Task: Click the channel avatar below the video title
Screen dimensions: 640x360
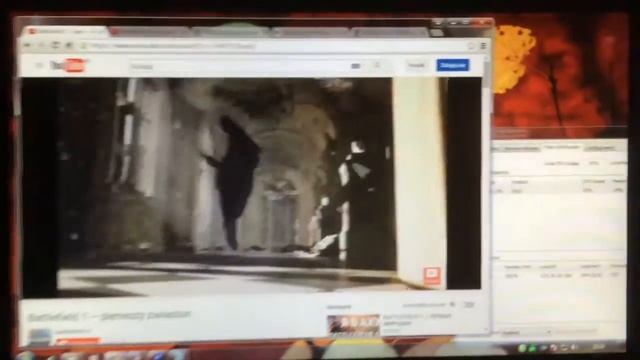Action: click(x=39, y=337)
